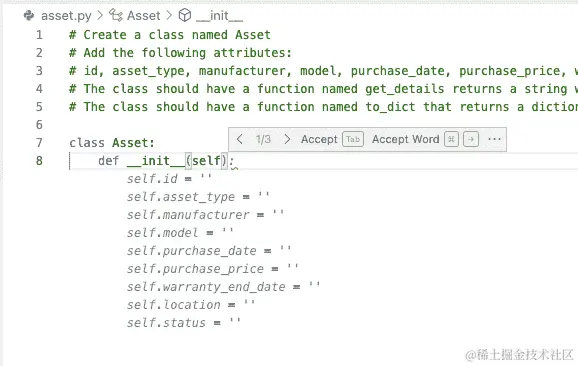Expand breadcrumb chevron after asset.py
The height and width of the screenshot is (366, 578).
tap(100, 15)
